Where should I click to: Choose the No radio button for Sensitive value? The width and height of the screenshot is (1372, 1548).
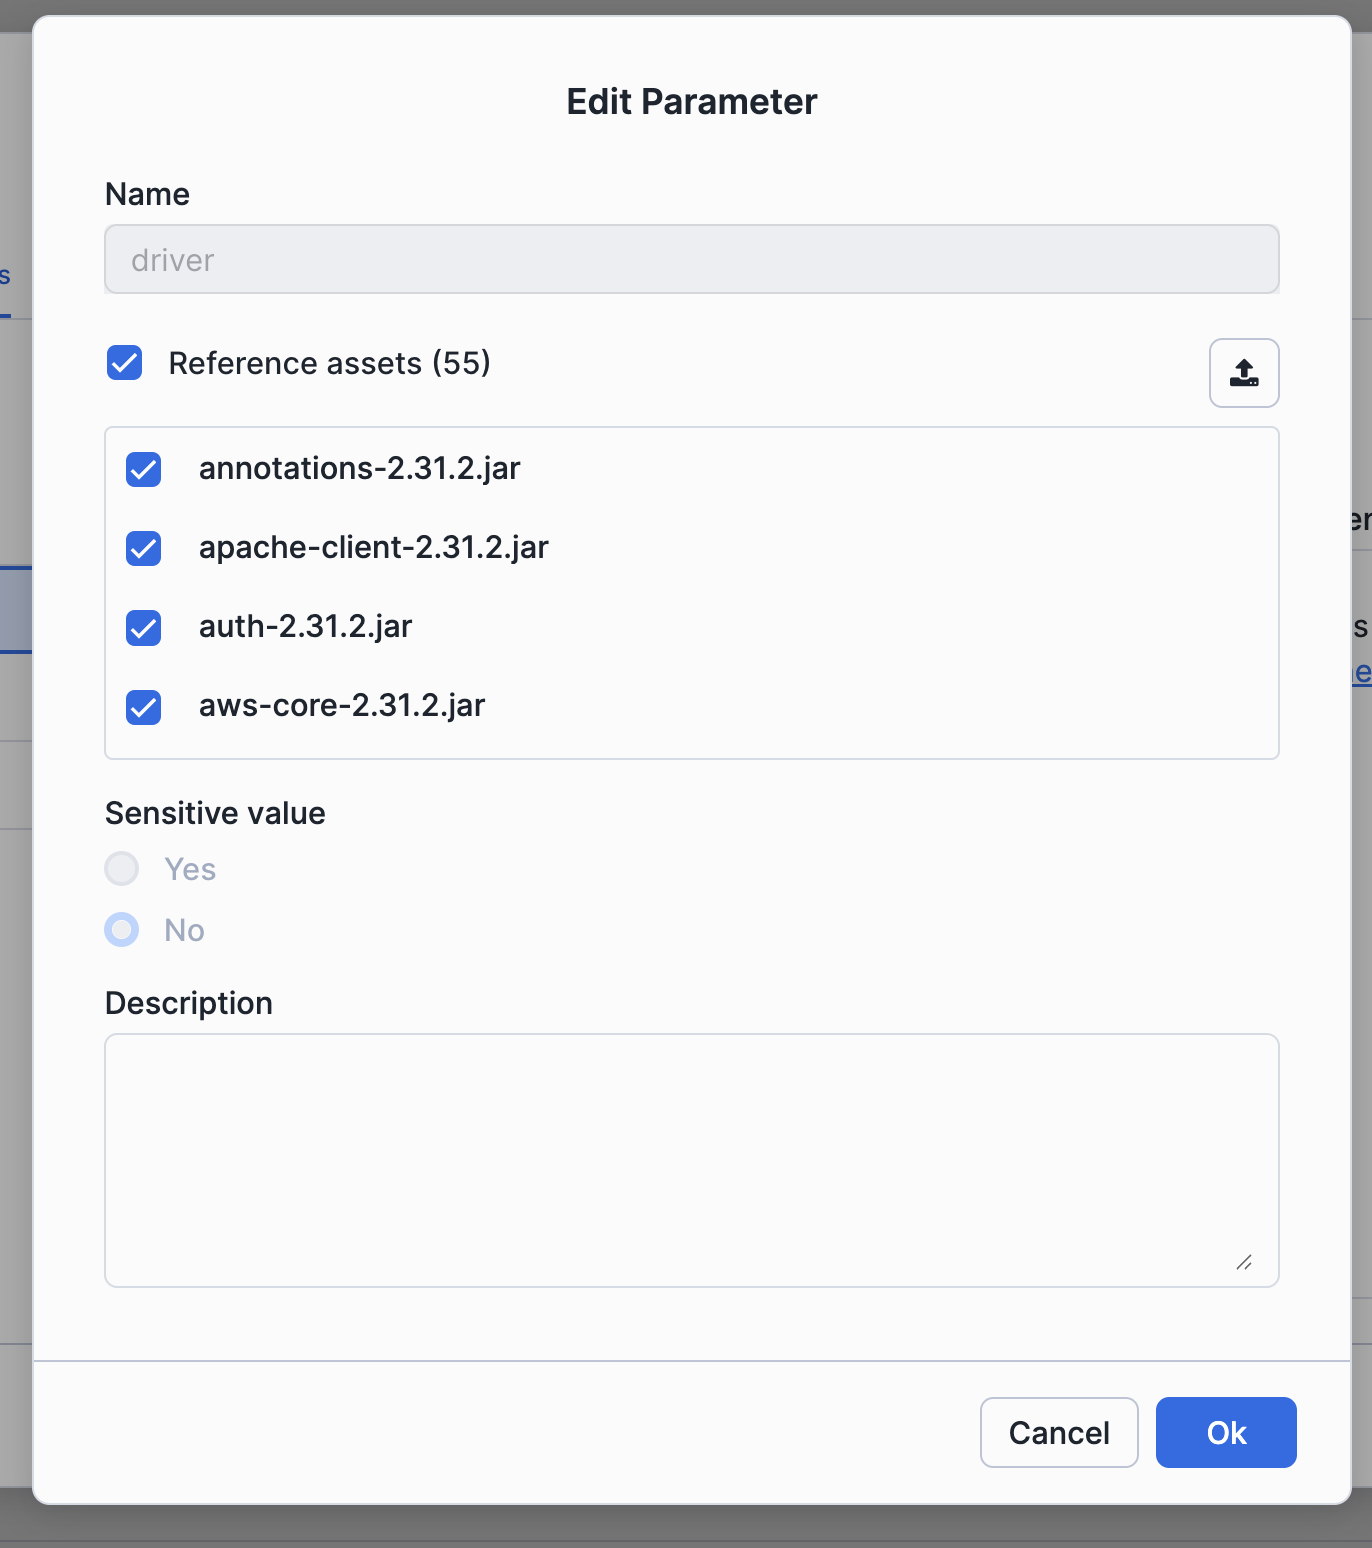[122, 930]
